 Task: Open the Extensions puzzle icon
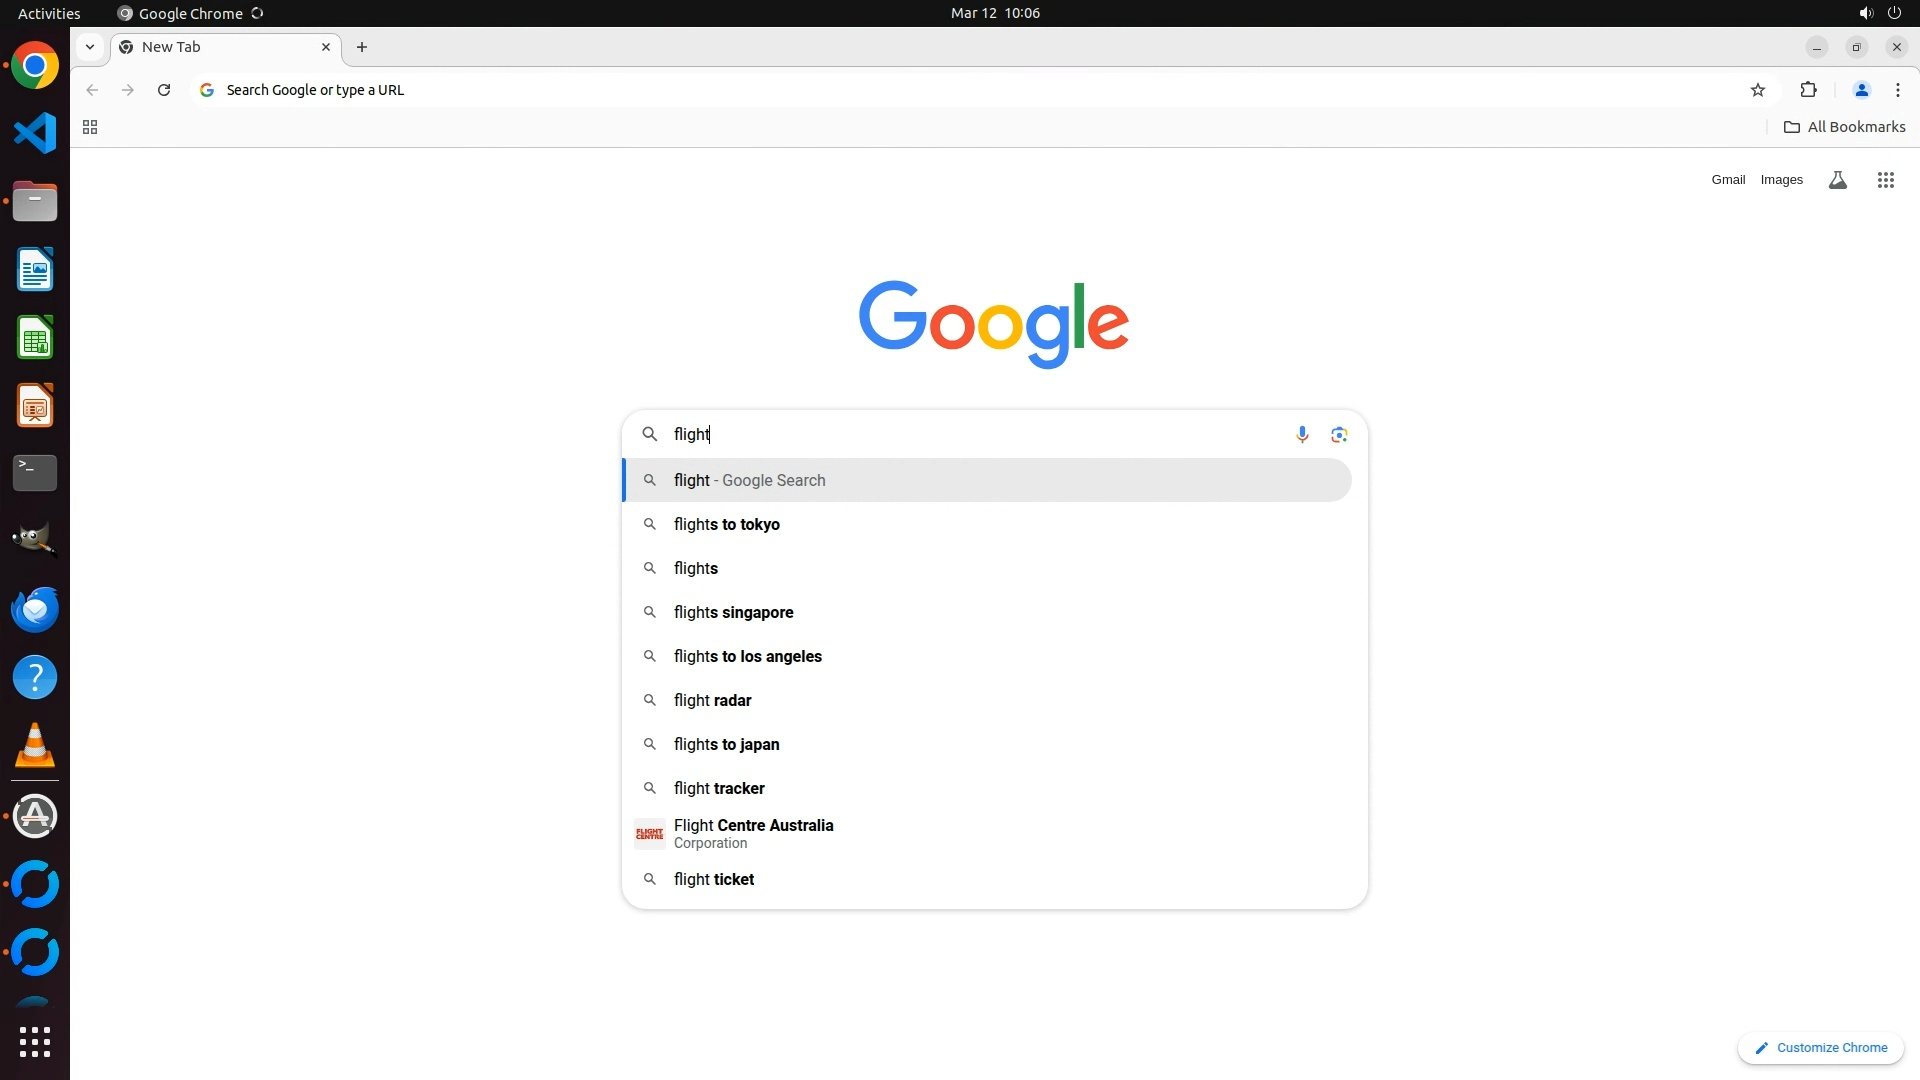click(x=1808, y=90)
